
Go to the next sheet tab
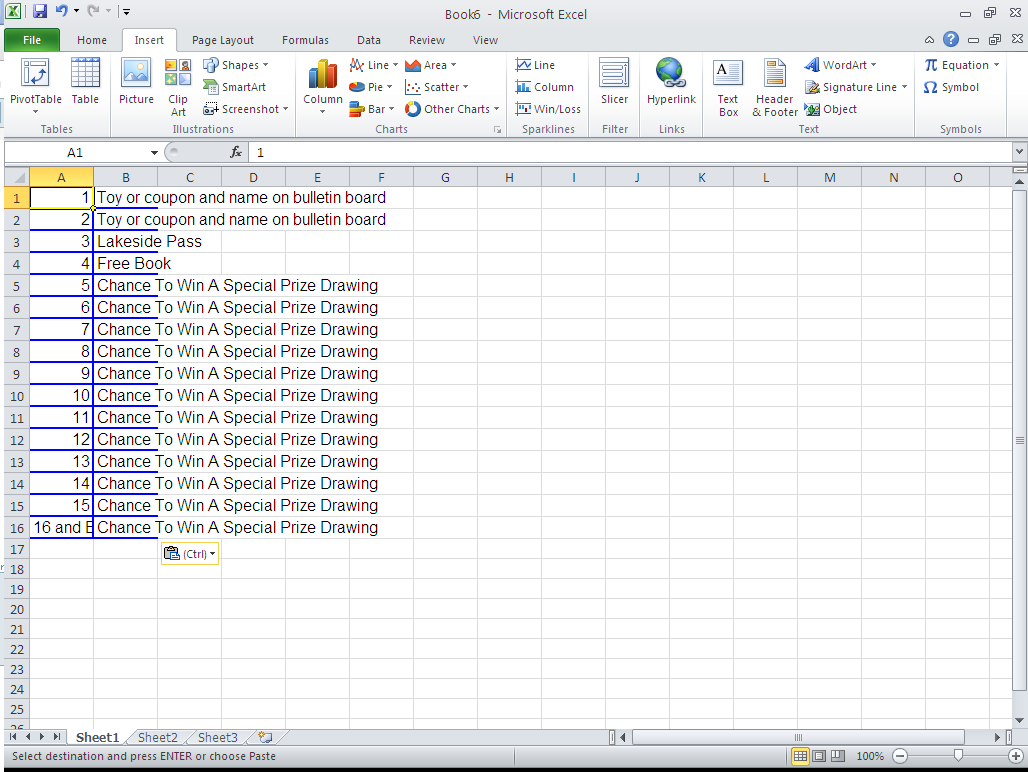[x=42, y=737]
